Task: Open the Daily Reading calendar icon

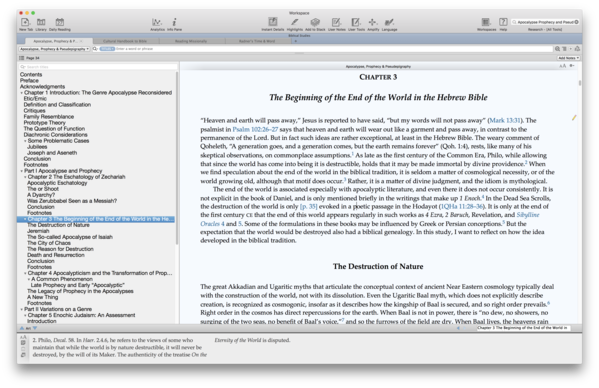Action: 60,23
